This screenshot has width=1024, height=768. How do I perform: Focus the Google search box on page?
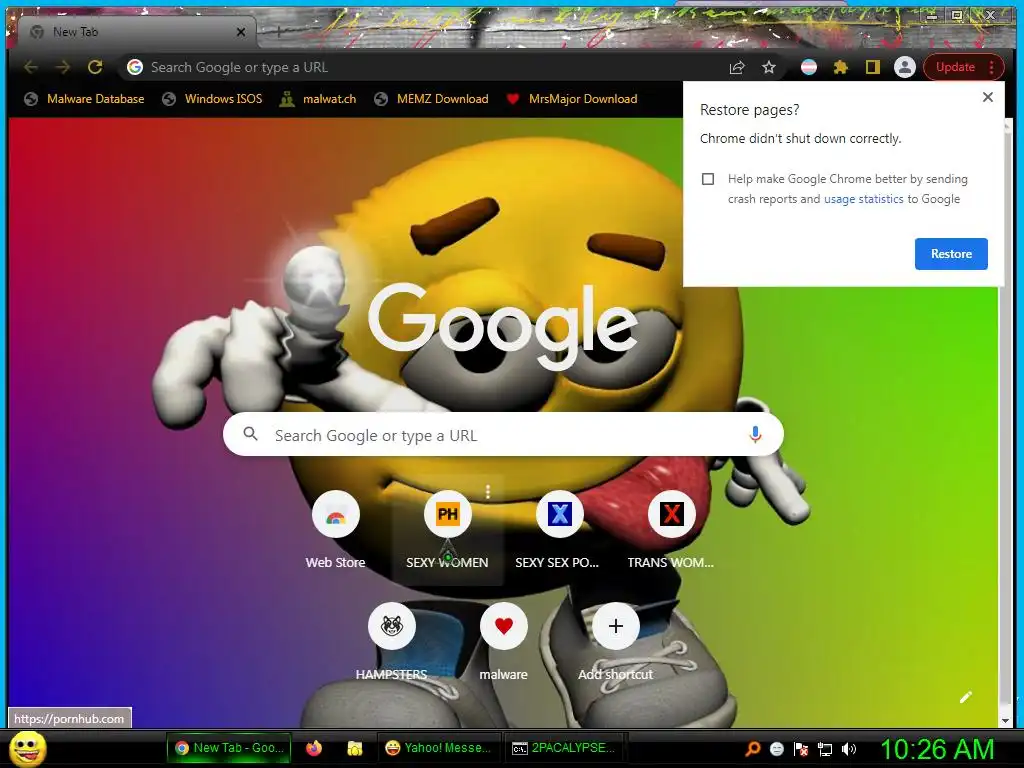503,434
